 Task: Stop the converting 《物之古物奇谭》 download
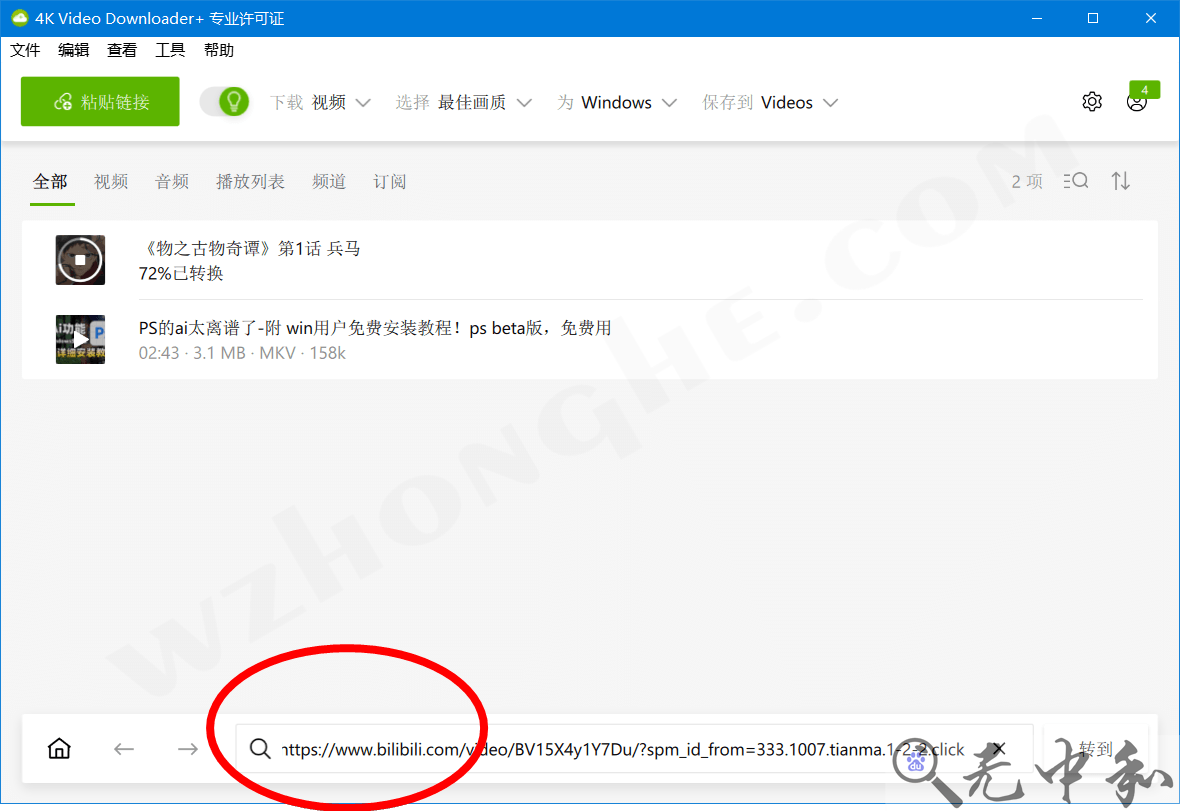(80, 259)
